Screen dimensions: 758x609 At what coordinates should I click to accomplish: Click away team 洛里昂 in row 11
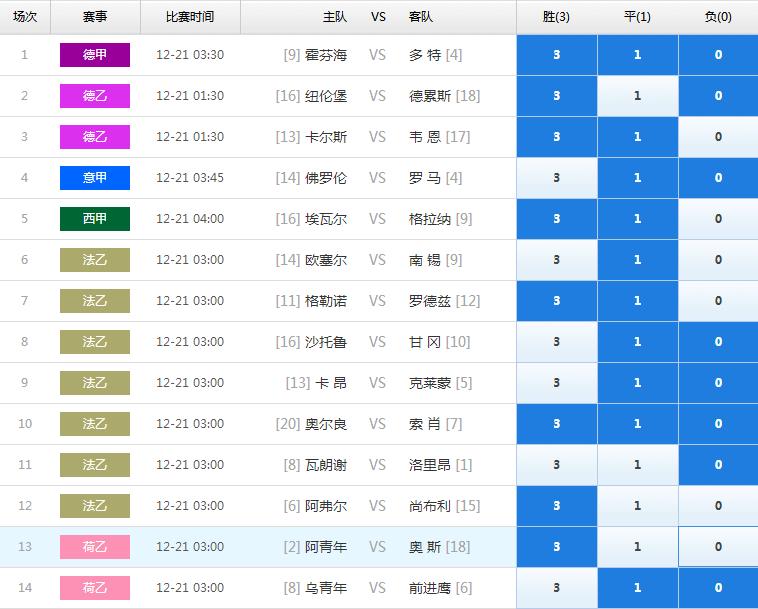(430, 465)
